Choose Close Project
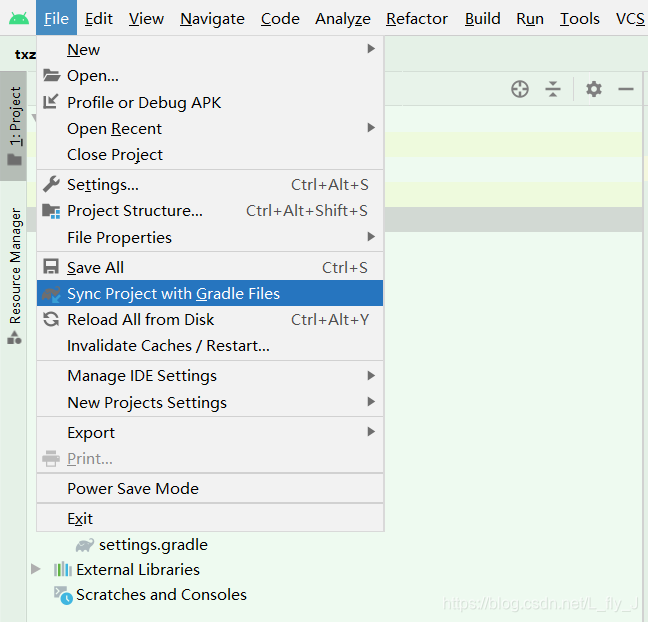648x622 pixels. (210, 155)
